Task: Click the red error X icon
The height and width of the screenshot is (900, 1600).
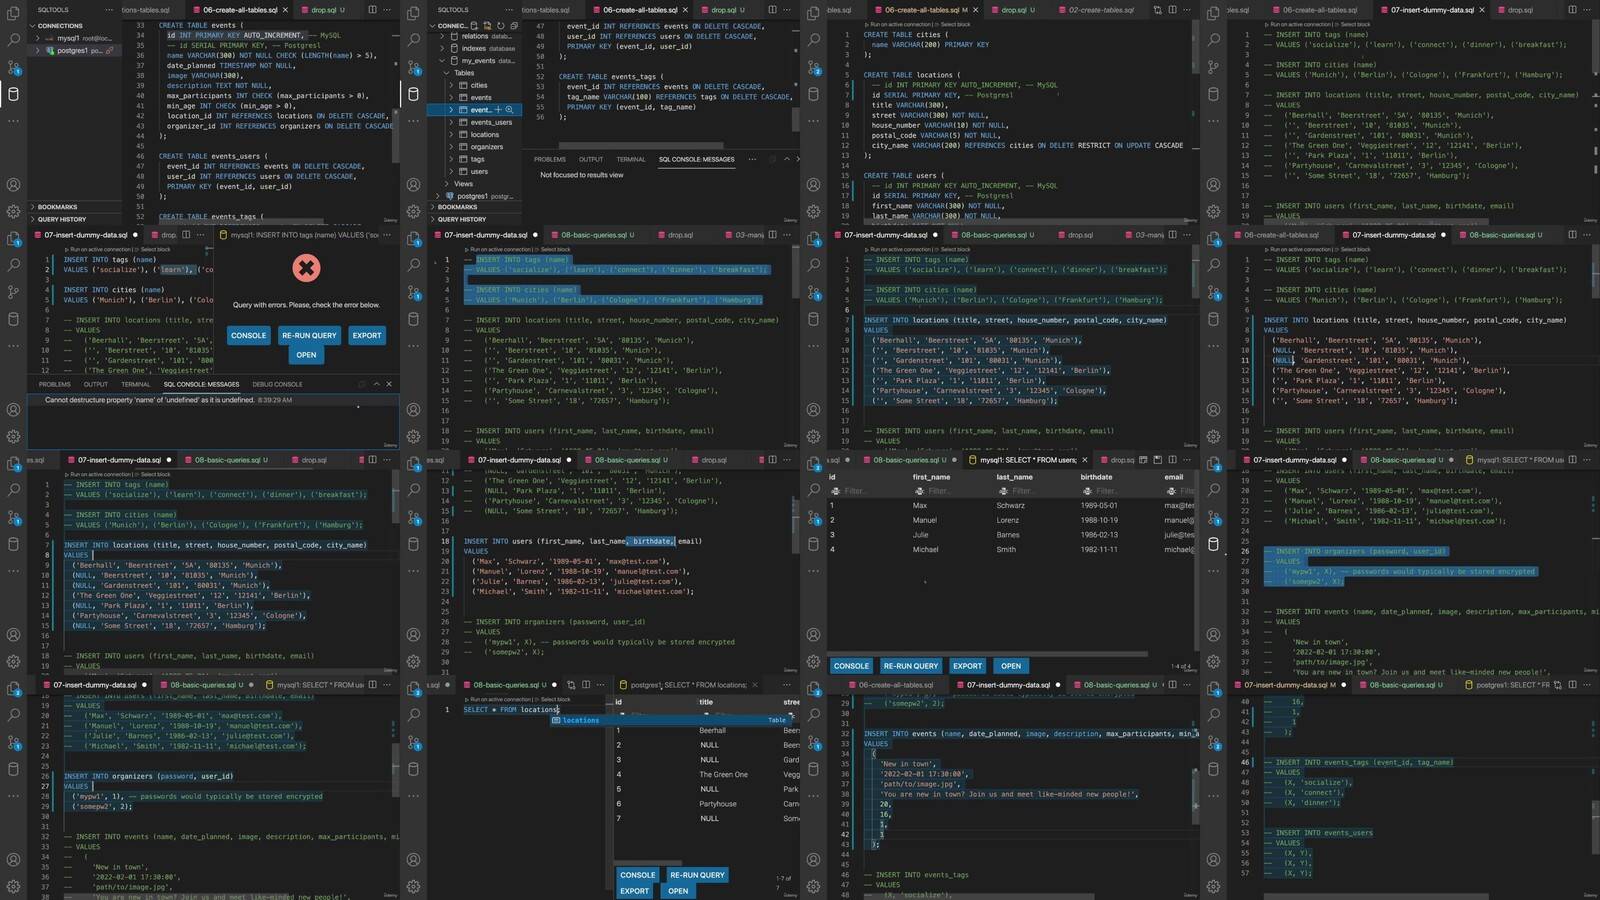Action: click(x=306, y=267)
